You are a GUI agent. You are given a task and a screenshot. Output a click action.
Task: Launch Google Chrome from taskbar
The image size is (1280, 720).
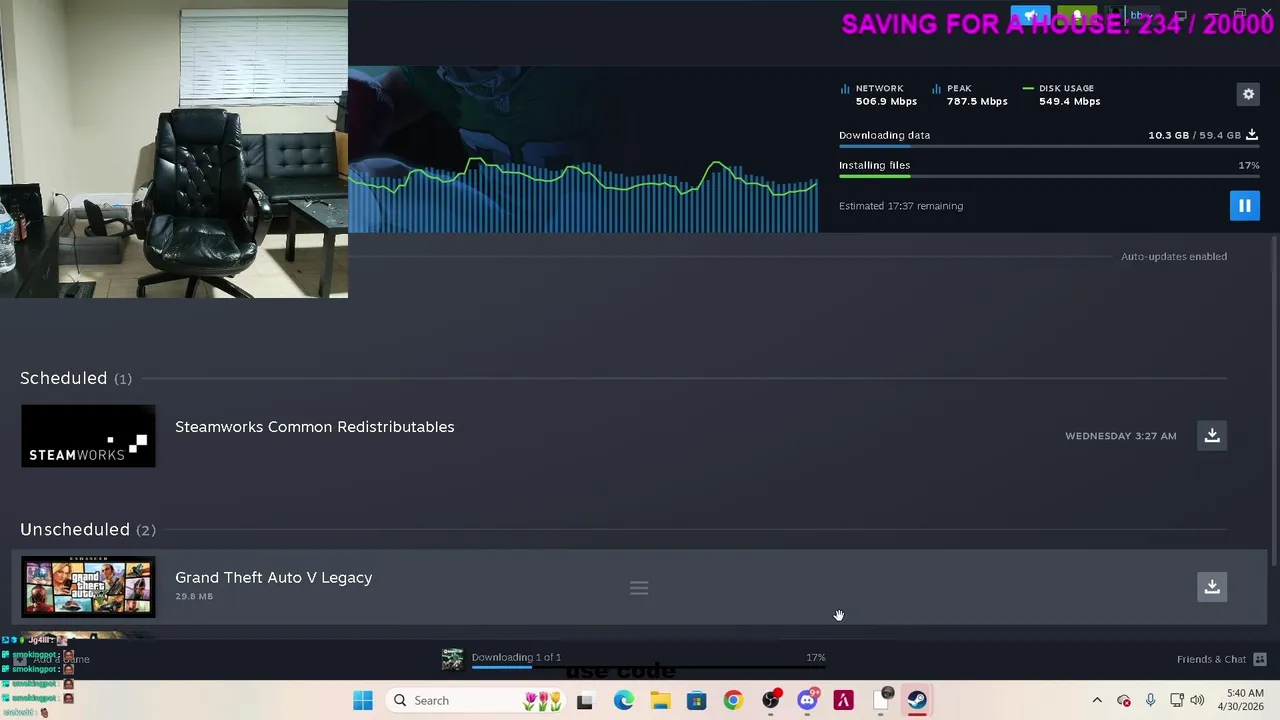coord(733,700)
